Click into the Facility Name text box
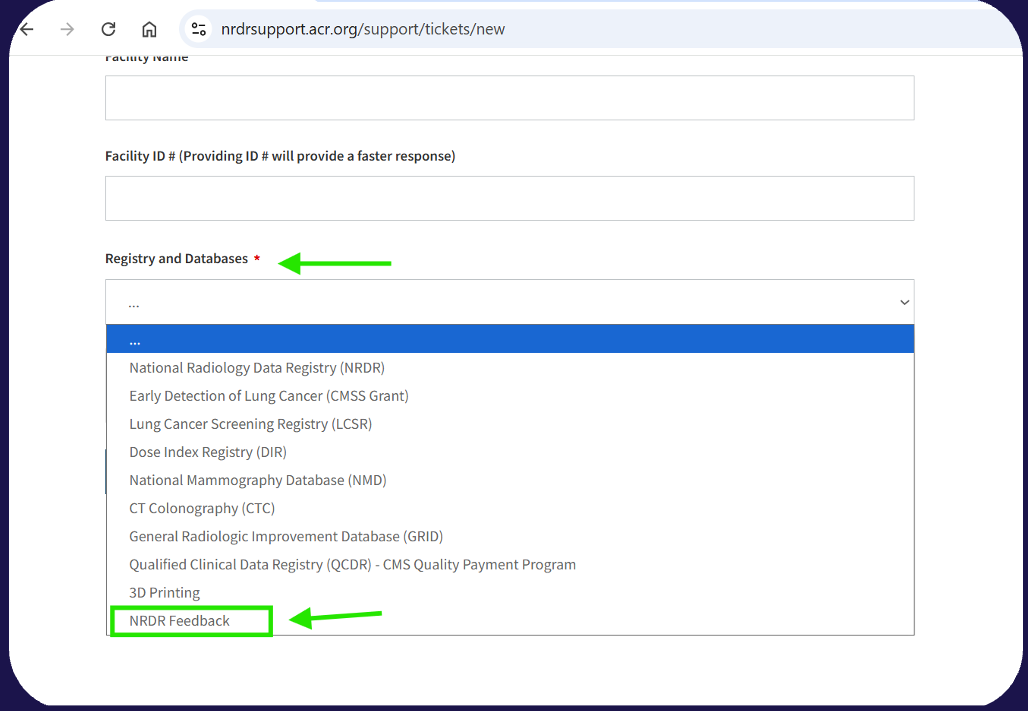1028x711 pixels. coord(509,98)
